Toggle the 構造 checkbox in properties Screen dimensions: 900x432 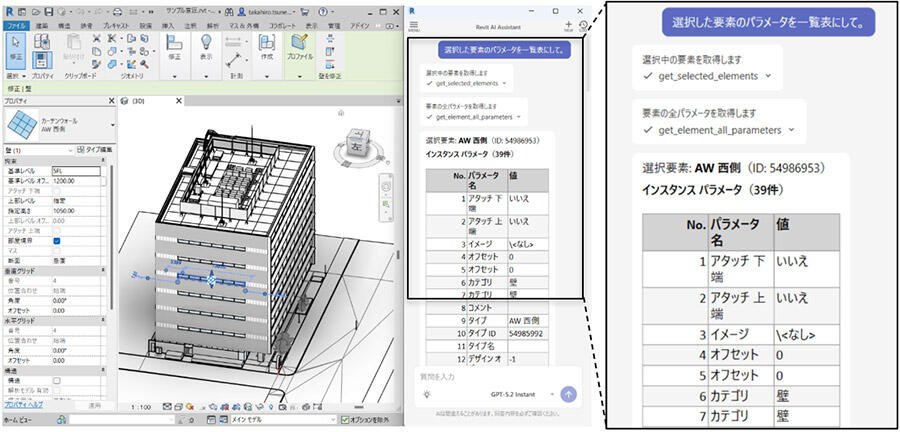pyautogui.click(x=56, y=380)
